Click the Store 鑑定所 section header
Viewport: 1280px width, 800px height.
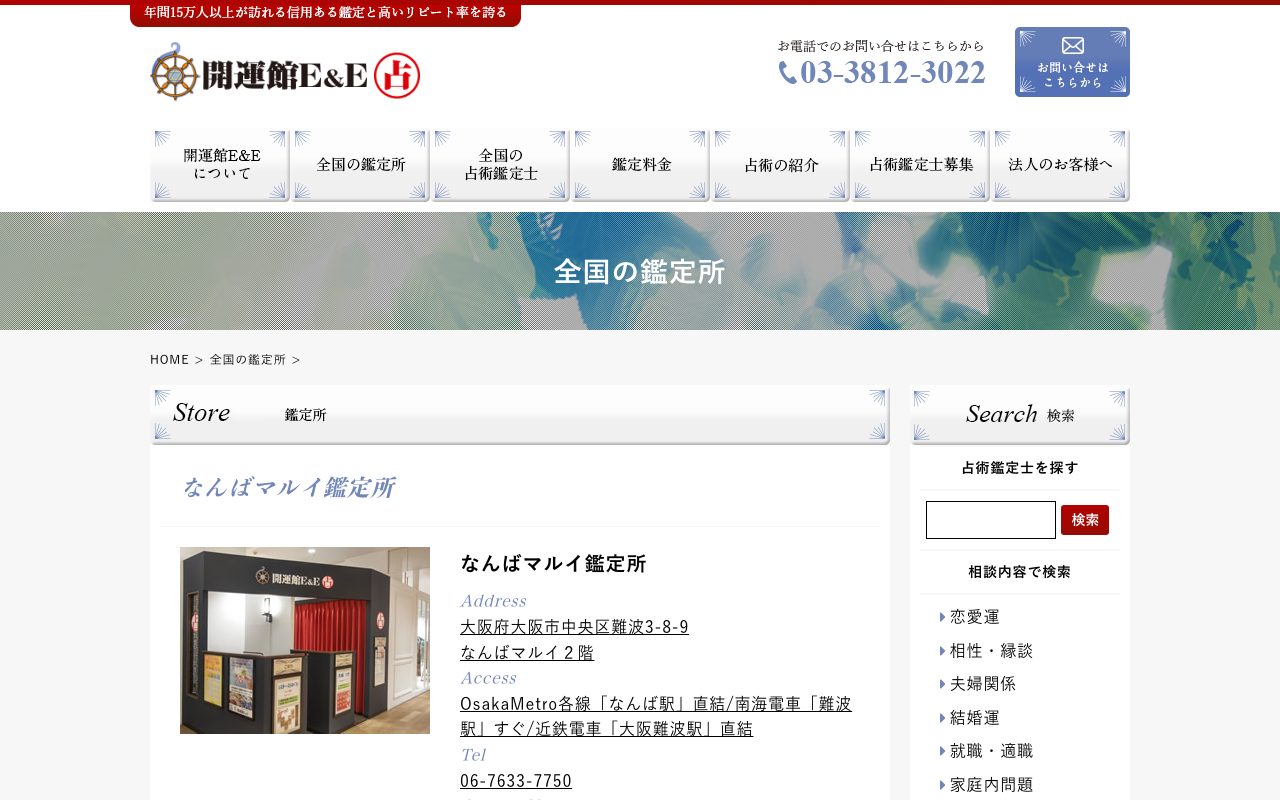[x=520, y=415]
